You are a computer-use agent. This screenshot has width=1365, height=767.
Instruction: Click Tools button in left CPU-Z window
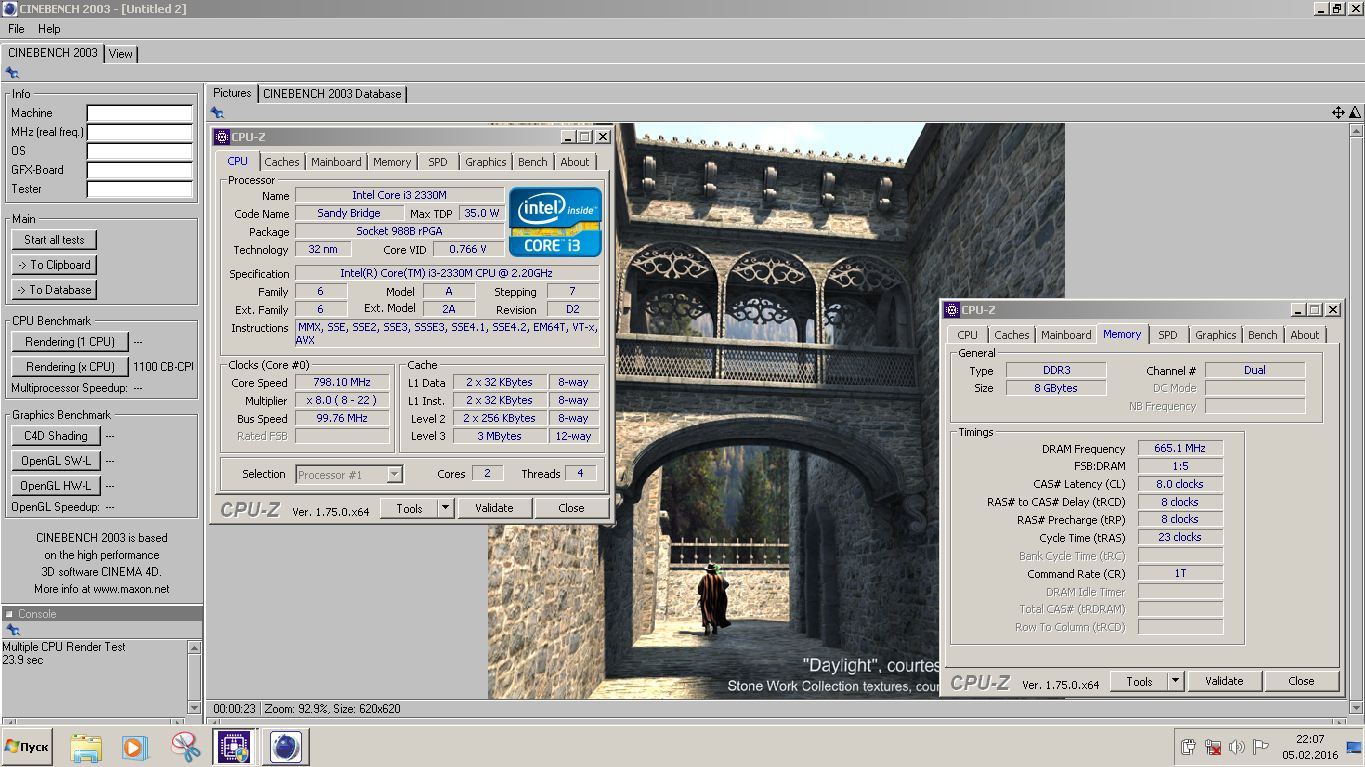click(409, 508)
